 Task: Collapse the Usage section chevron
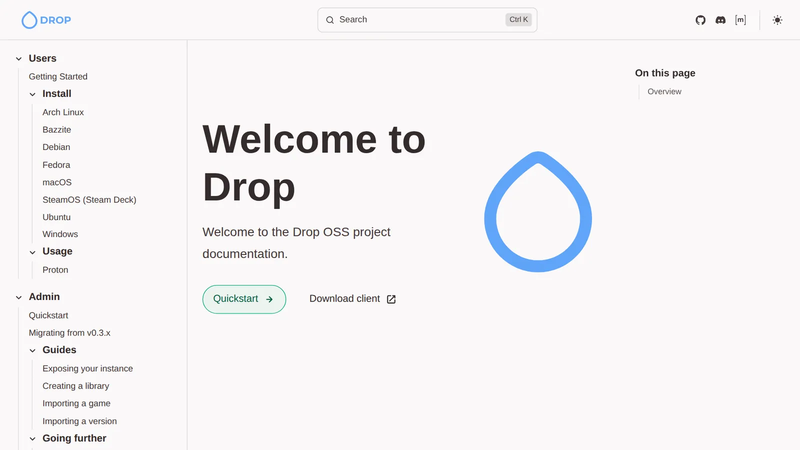[x=33, y=252]
